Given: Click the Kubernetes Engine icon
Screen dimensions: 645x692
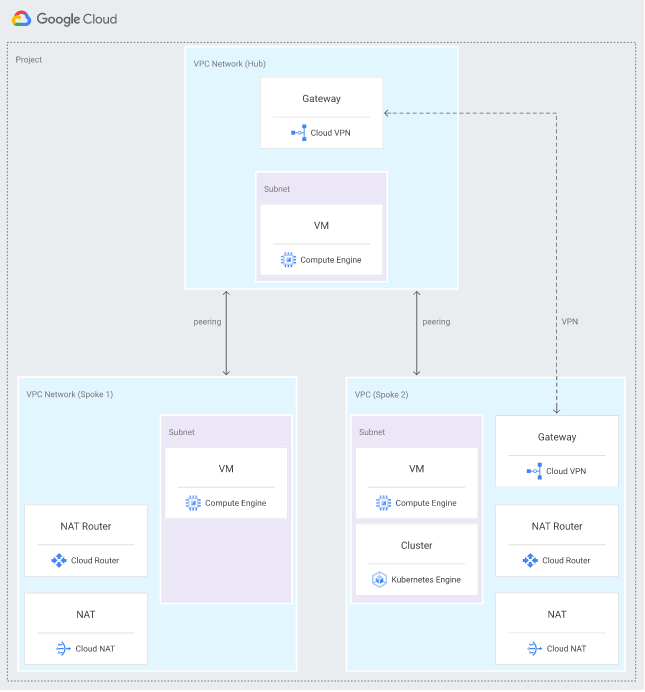Looking at the screenshot, I should pos(379,579).
